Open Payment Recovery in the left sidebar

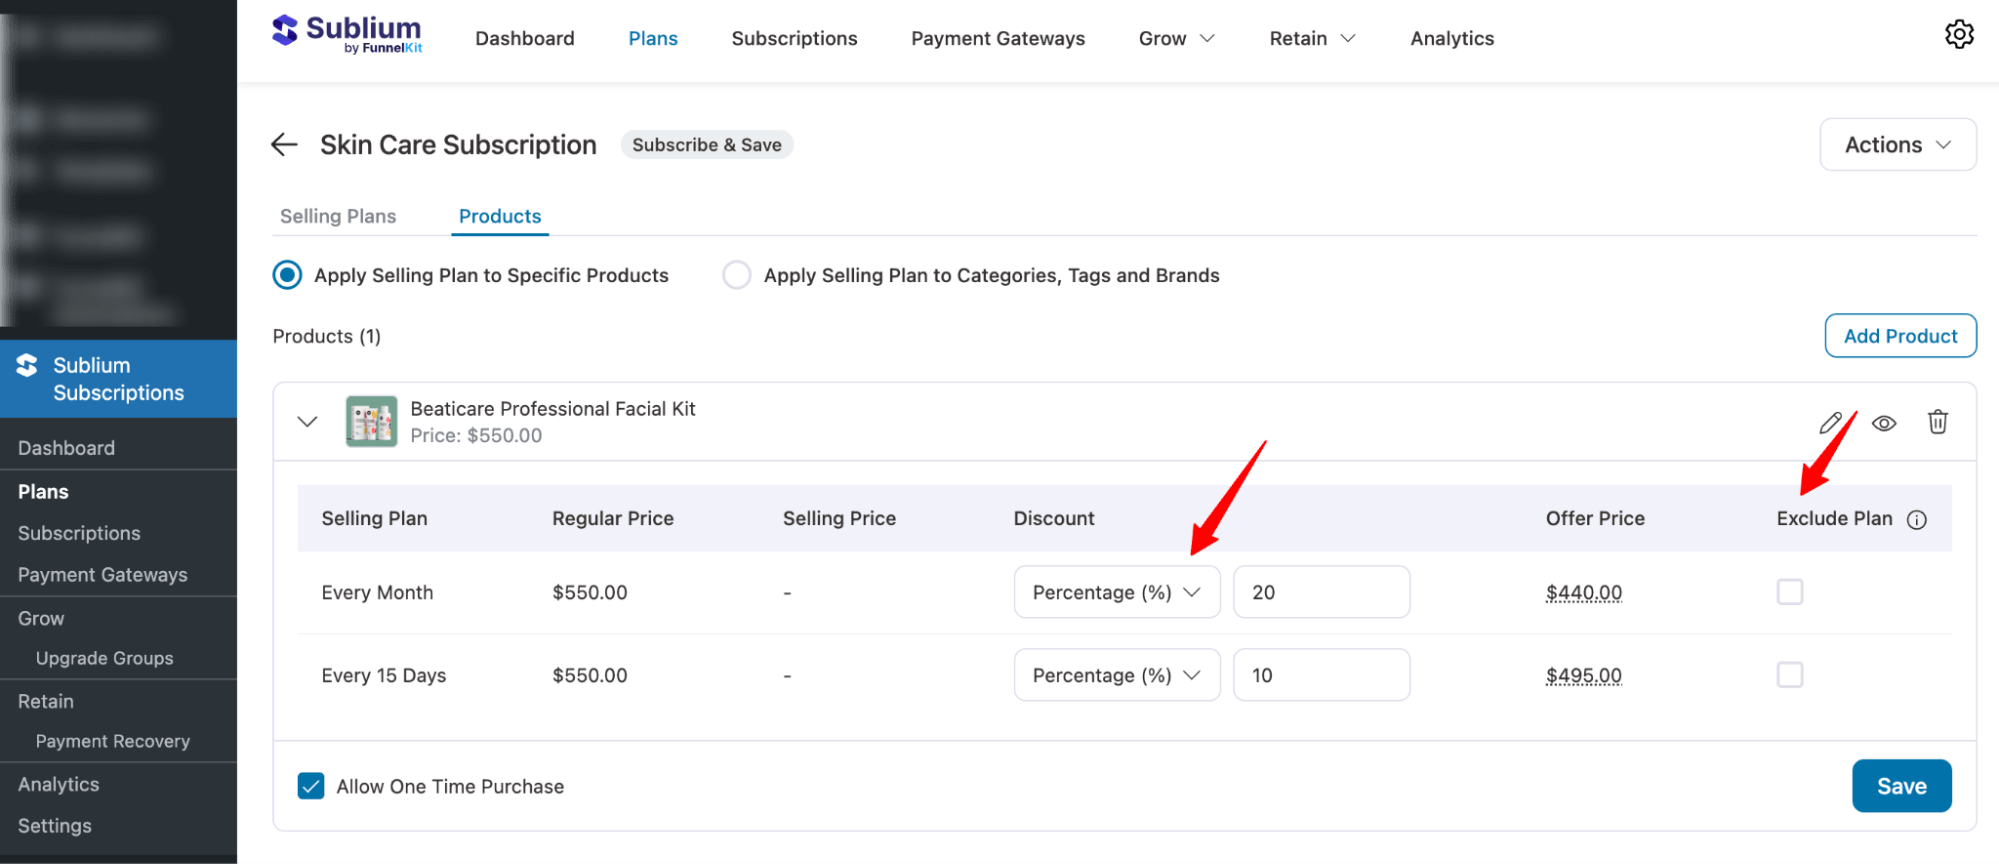coord(112,741)
